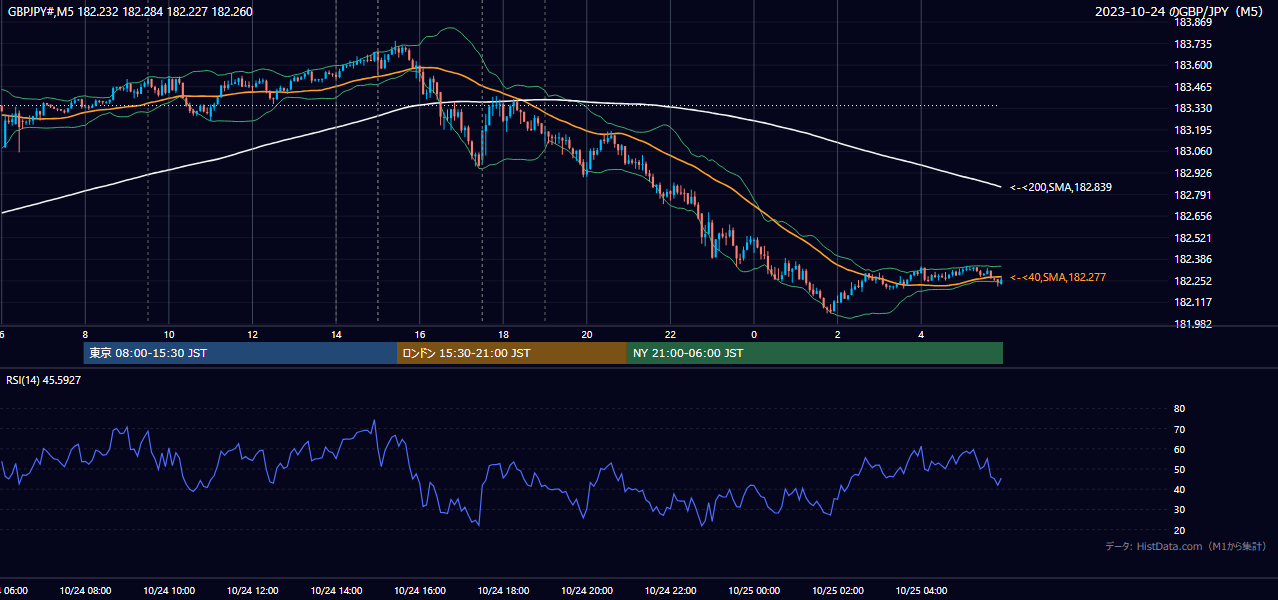This screenshot has height=600, width=1278.
Task: Click the 183.869 price axis label
Action: pos(1192,22)
